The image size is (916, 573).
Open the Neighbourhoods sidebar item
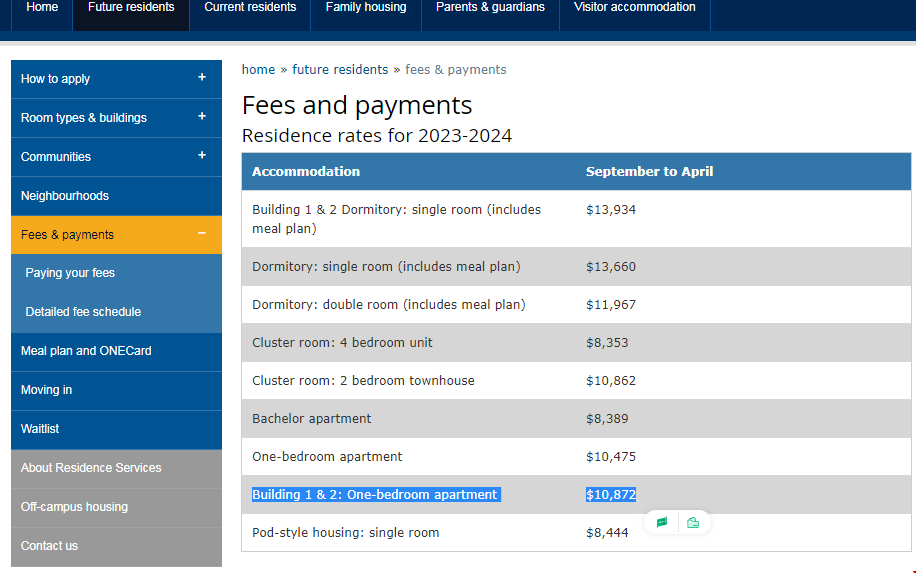click(x=65, y=196)
